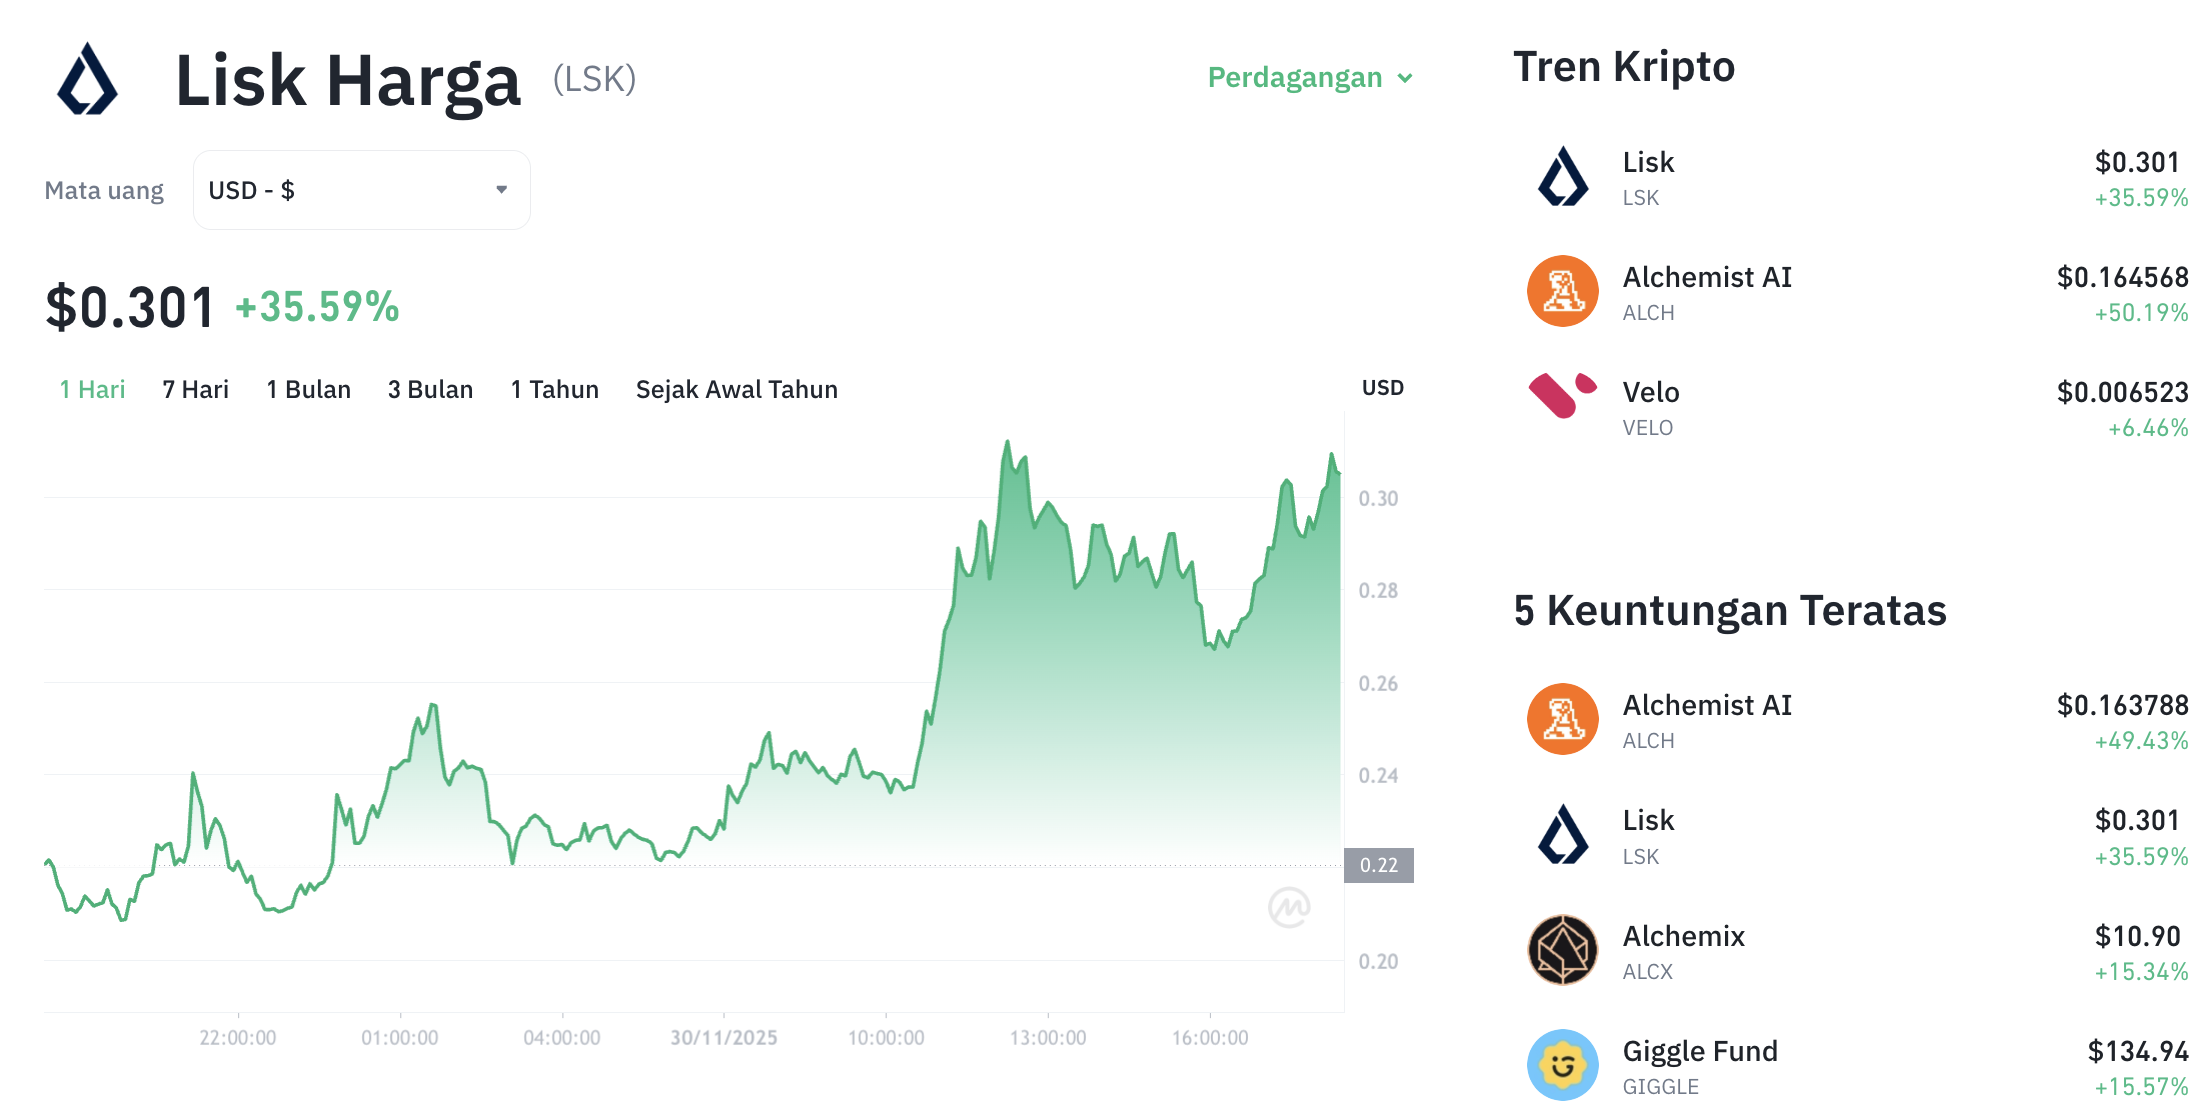Show the 1 Tahun price range
The width and height of the screenshot is (2200, 1110).
coord(554,390)
